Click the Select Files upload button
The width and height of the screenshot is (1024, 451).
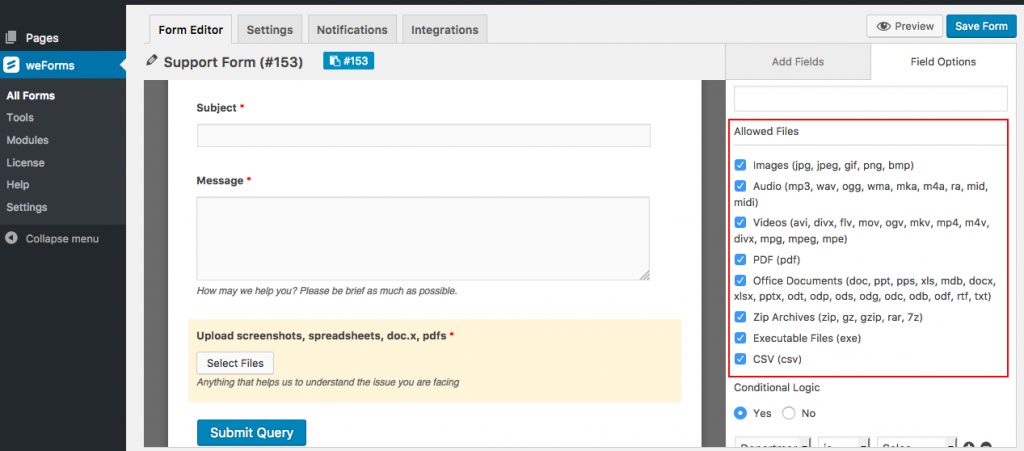(235, 363)
